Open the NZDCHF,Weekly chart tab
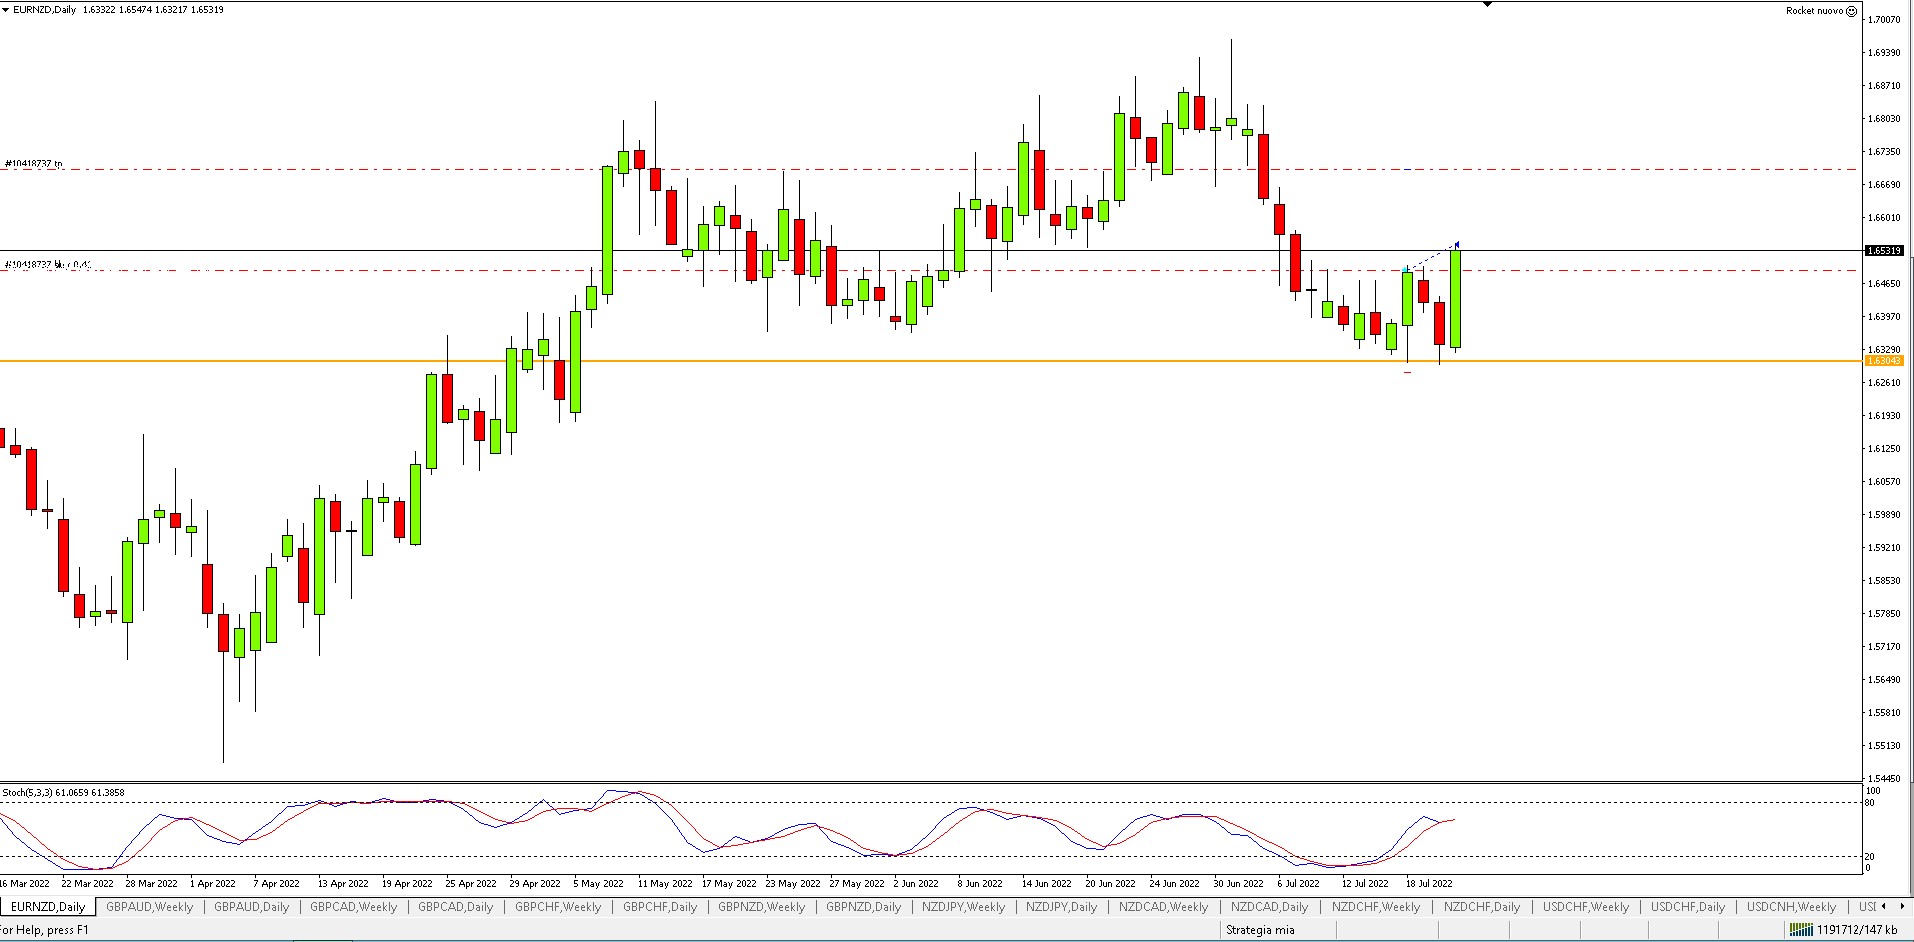The width and height of the screenshot is (1914, 942). [1375, 907]
